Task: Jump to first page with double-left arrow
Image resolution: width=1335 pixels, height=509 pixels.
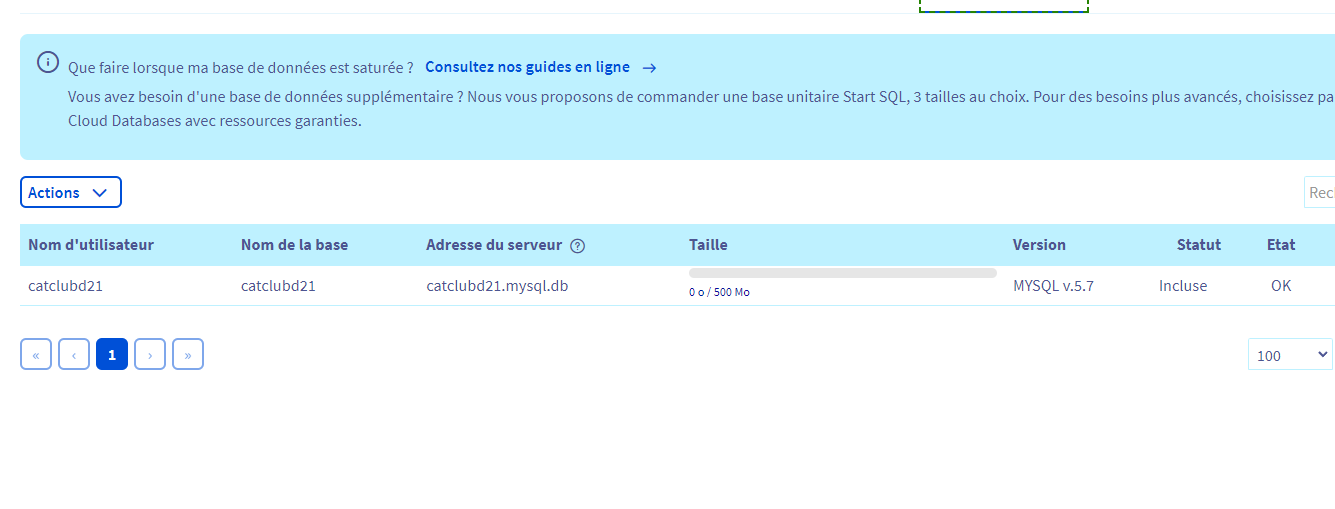Action: click(x=35, y=355)
